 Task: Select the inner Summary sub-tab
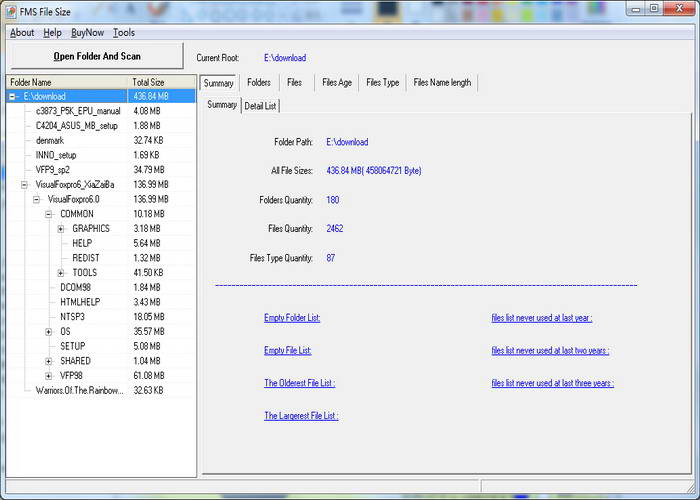pos(222,105)
